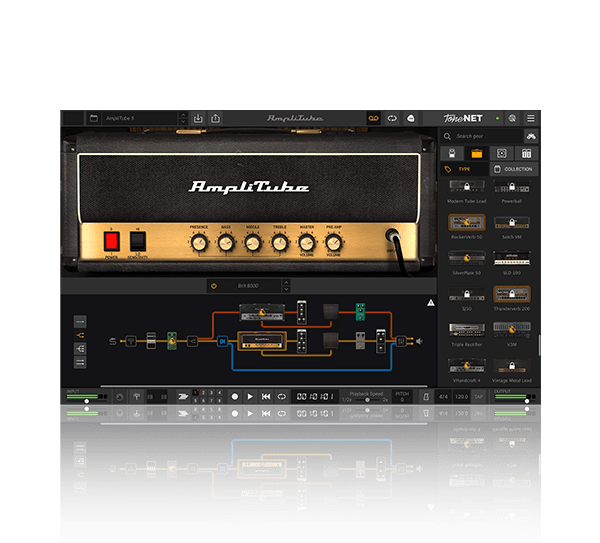This screenshot has width=600, height=543.
Task: Open the Custom Shop icon
Action: pos(411,118)
